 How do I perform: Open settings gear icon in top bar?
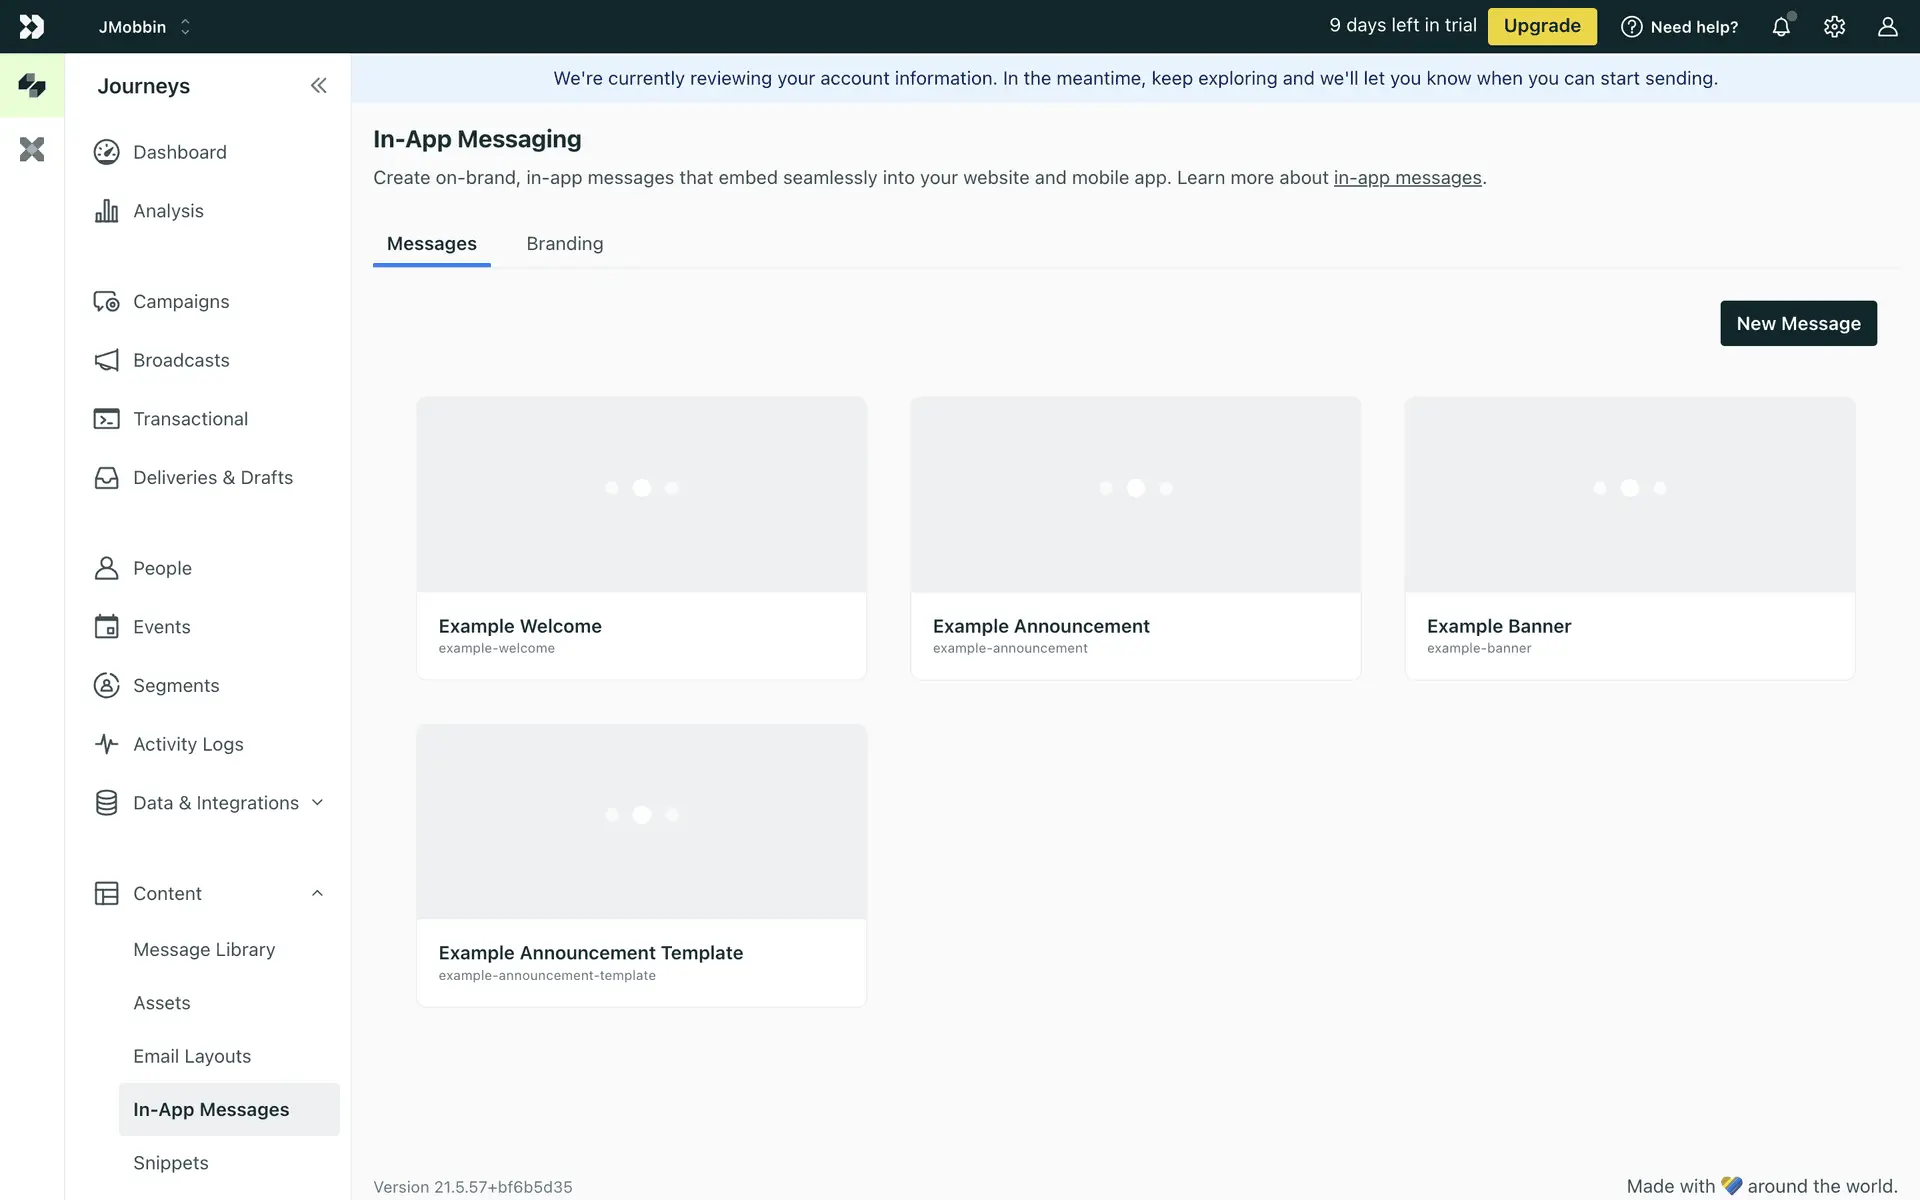pos(1834,27)
